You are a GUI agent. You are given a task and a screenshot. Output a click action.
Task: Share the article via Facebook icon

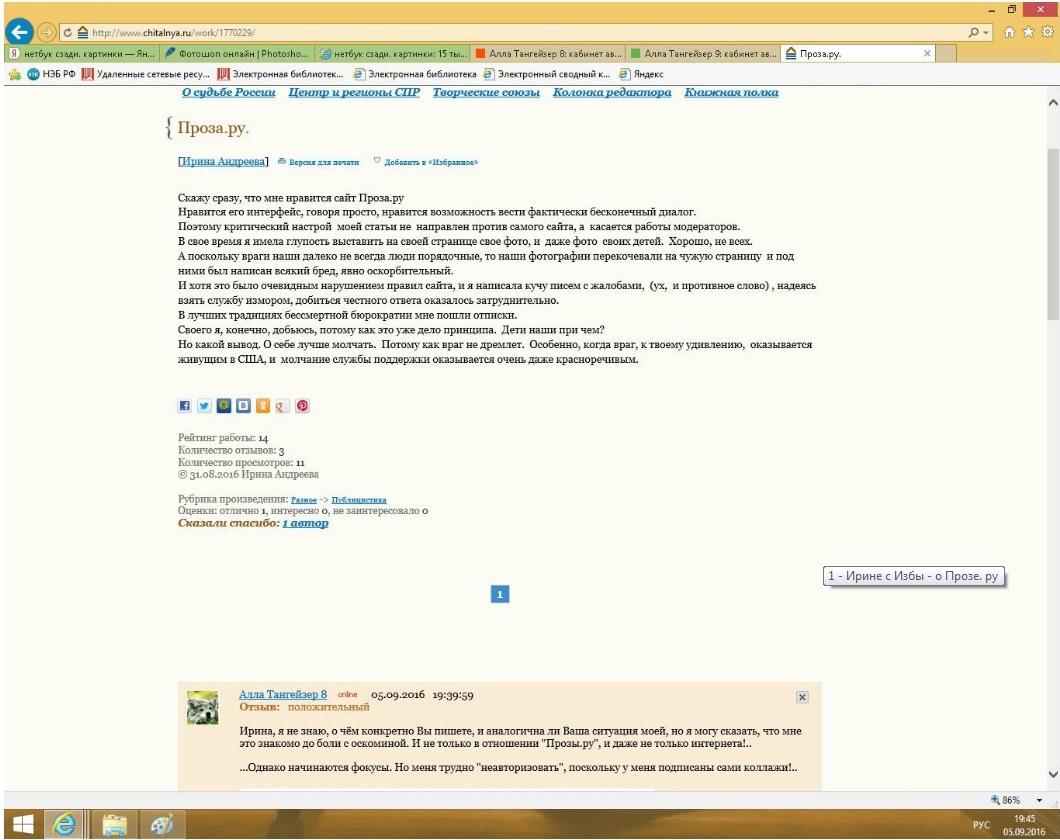click(x=185, y=405)
